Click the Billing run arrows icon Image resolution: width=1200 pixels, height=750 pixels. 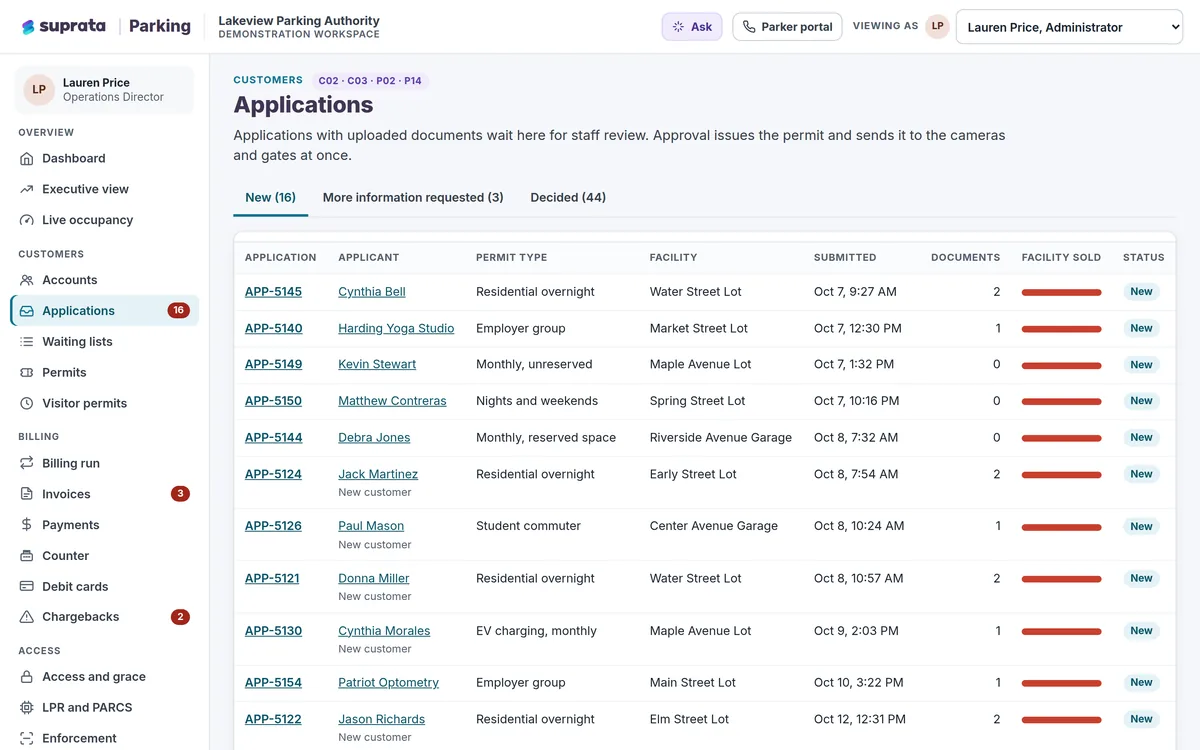[27, 463]
